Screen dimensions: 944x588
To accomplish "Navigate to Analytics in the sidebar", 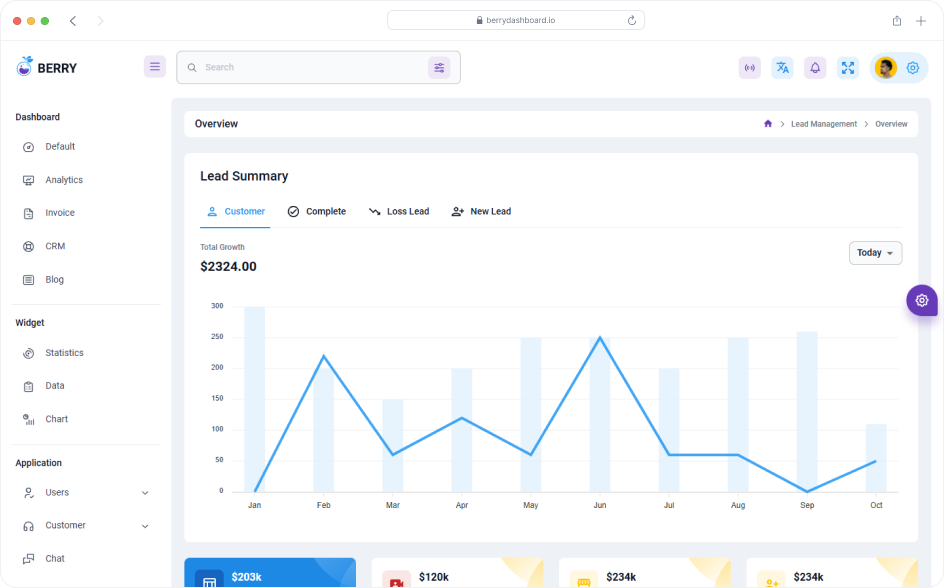I will pos(64,179).
